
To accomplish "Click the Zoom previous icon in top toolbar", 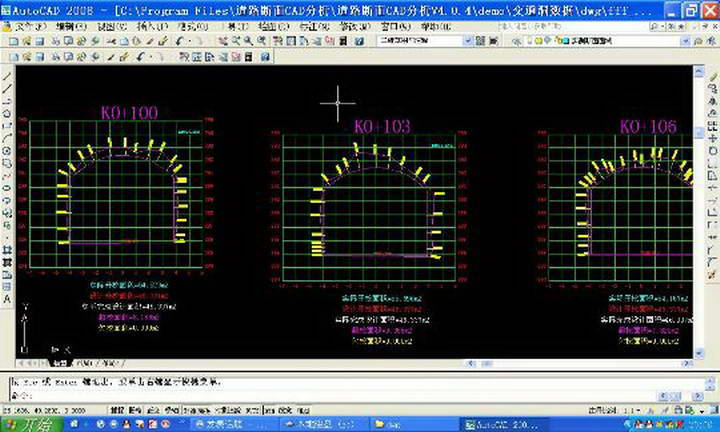I will pos(262,41).
